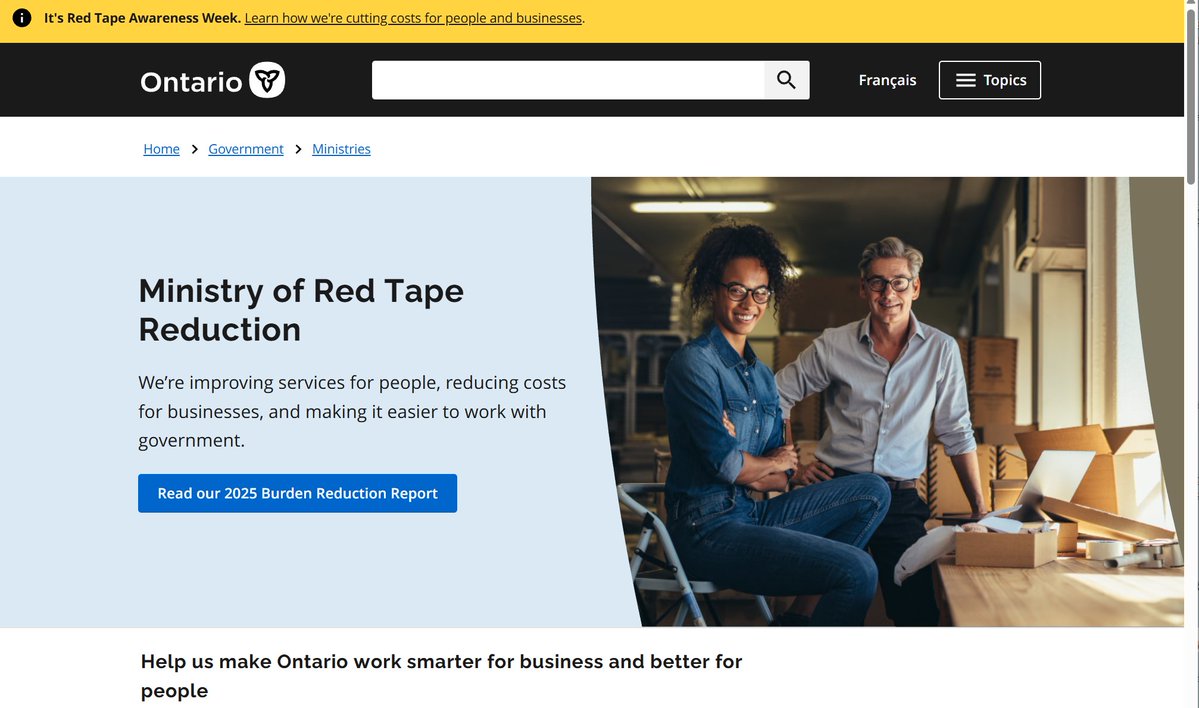
Task: Click the Ontario trillium logo
Action: pyautogui.click(x=268, y=79)
